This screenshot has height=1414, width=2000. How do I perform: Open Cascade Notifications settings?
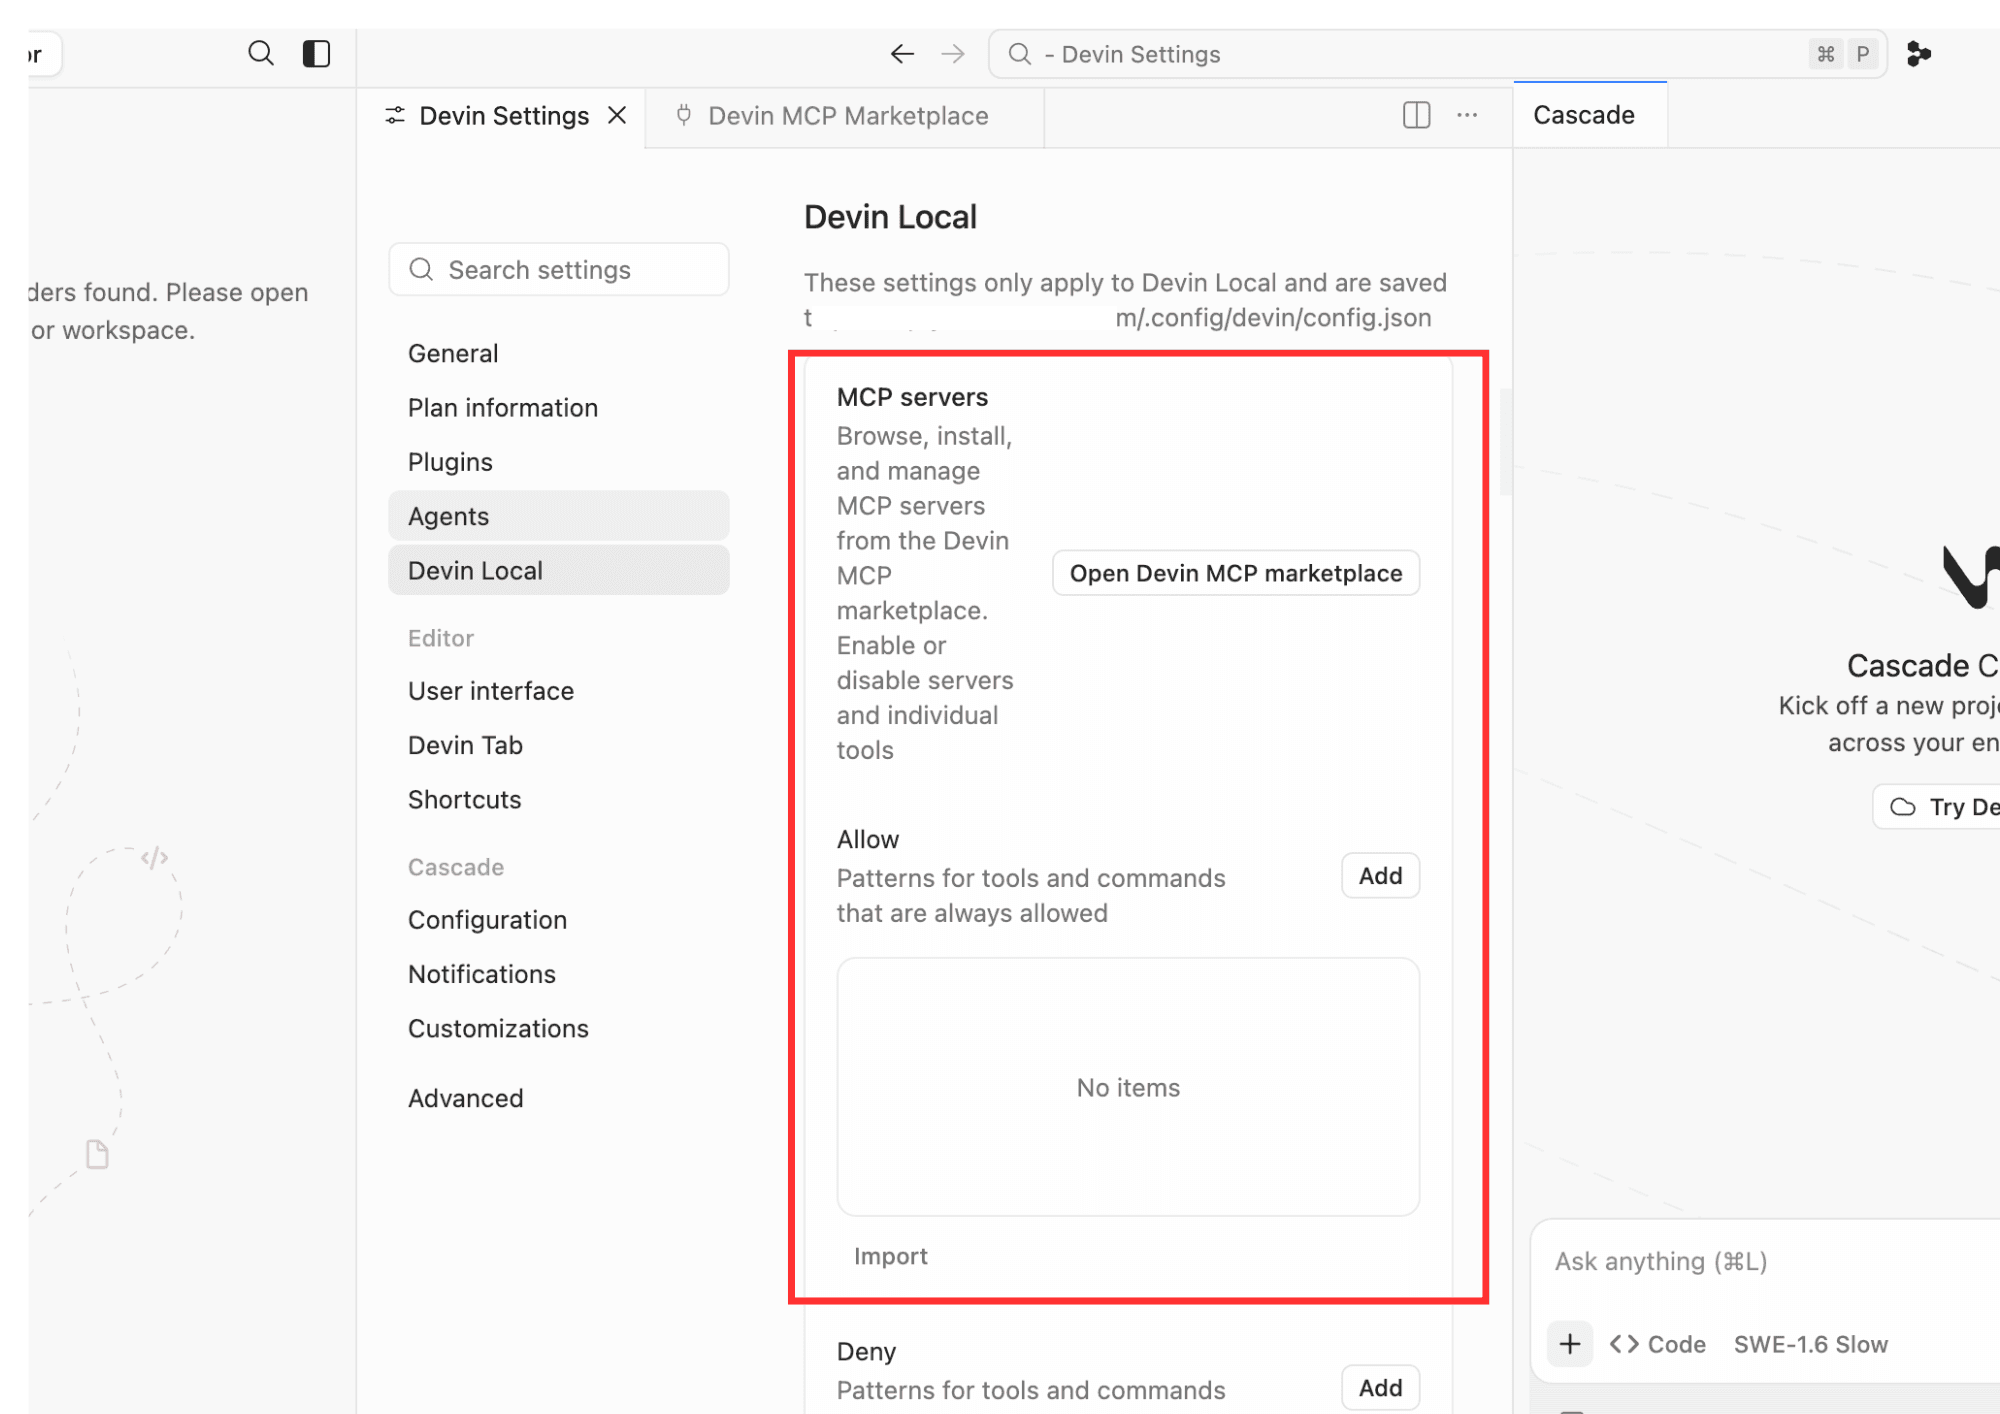click(x=559, y=974)
